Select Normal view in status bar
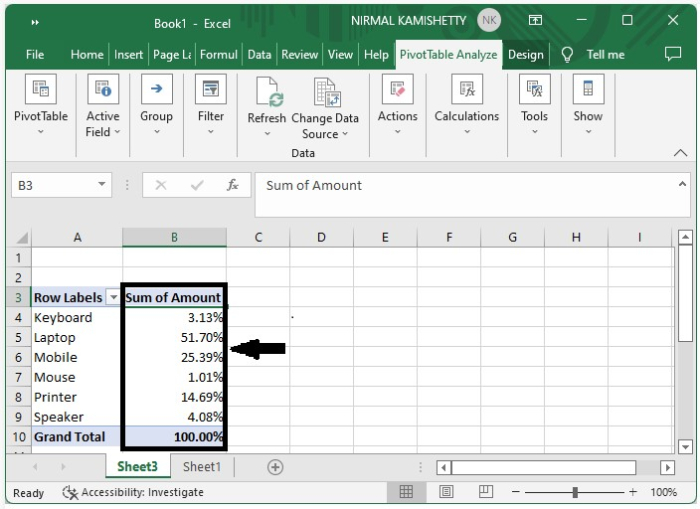The image size is (700, 509). pos(406,492)
